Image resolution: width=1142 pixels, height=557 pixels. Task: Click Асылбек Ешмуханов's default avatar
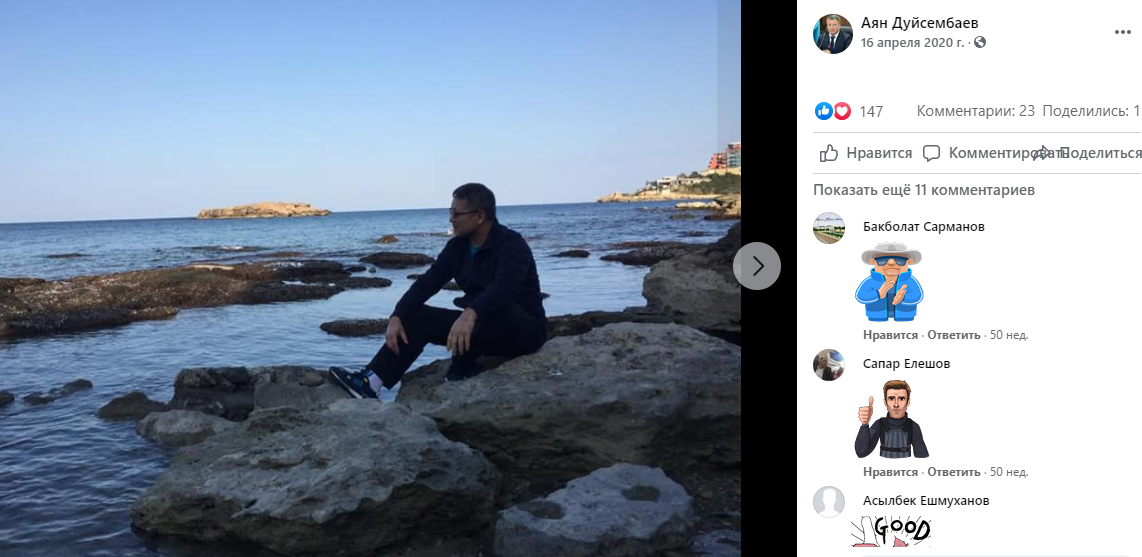(829, 502)
